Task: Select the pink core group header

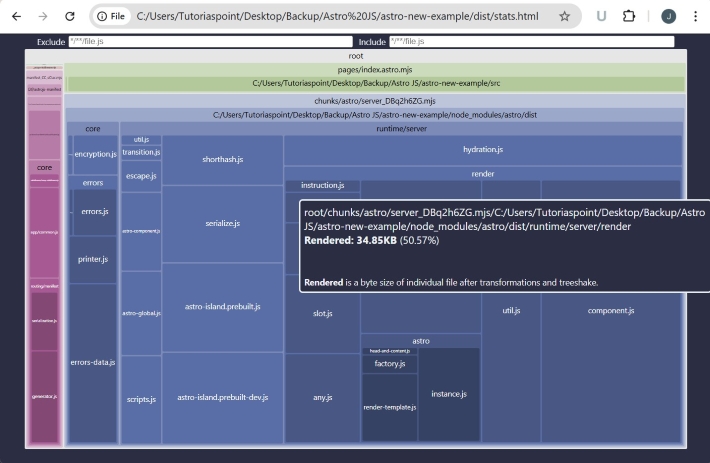Action: (44, 168)
